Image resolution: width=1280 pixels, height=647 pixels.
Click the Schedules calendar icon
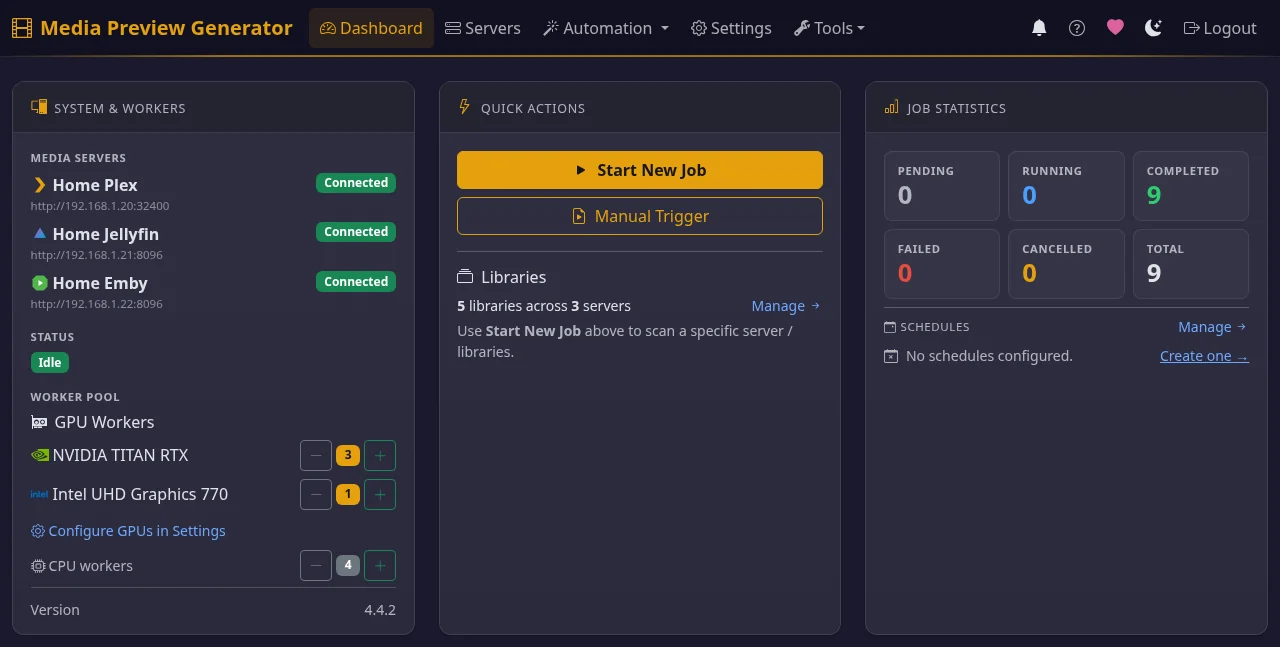890,327
